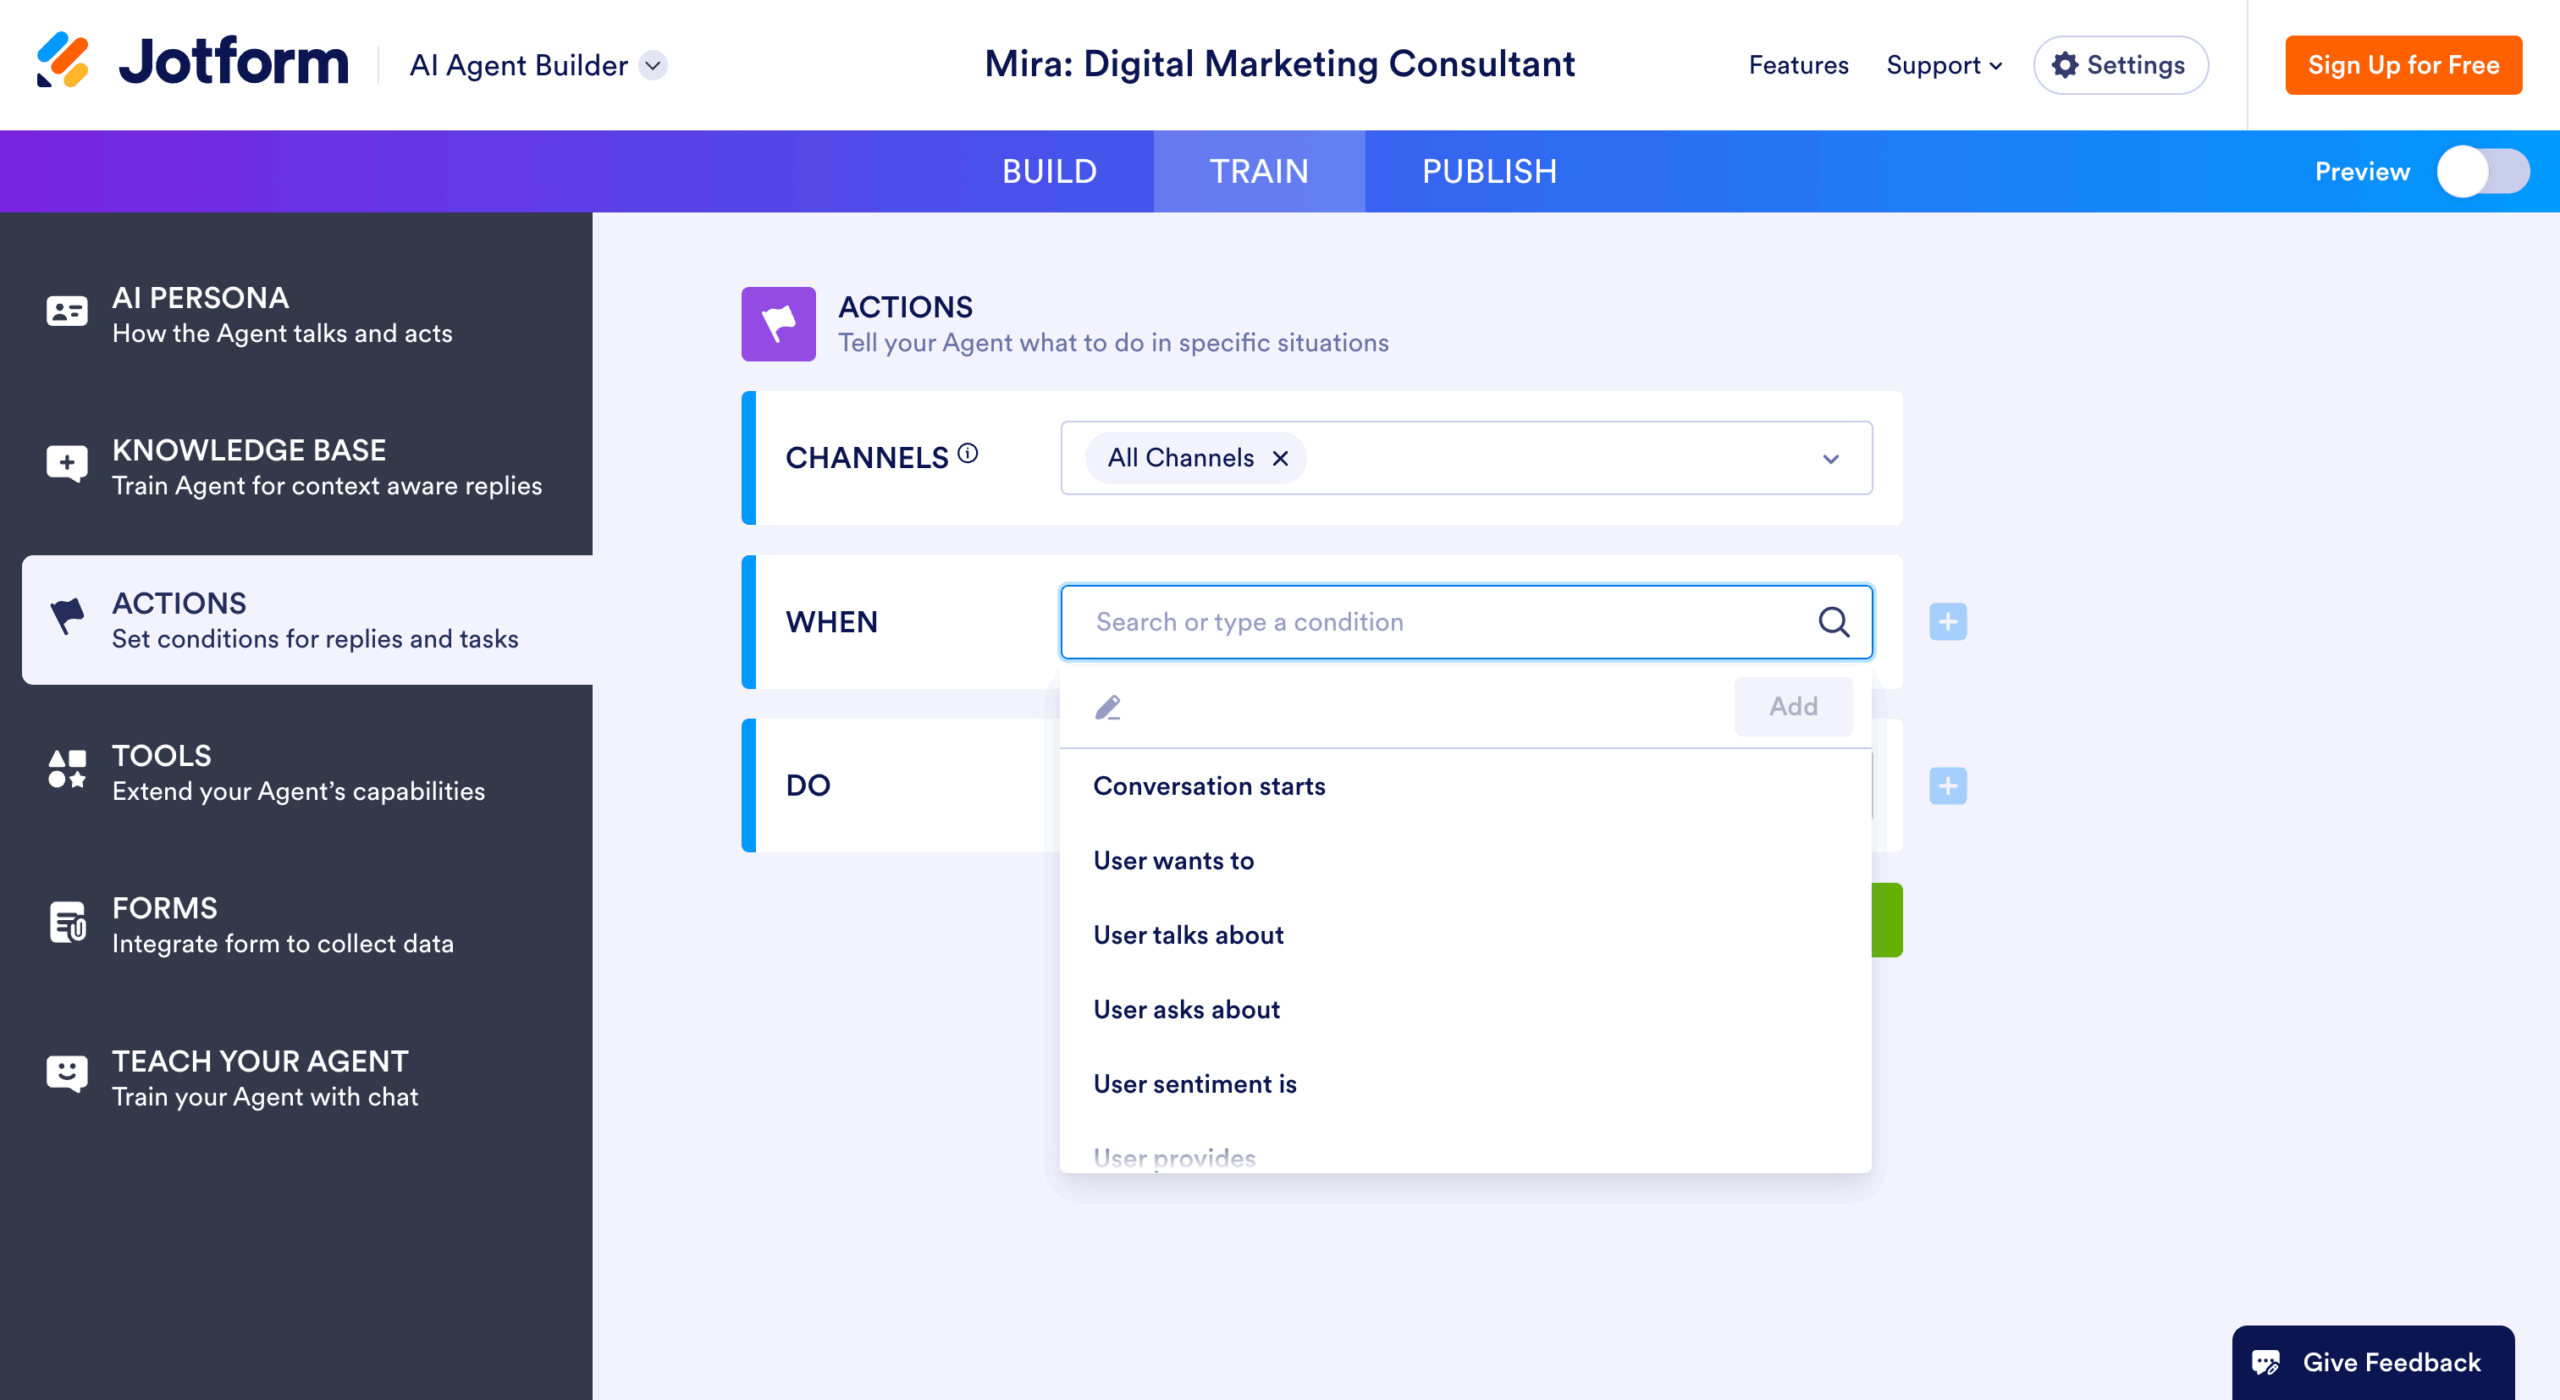
Task: Click the Forms document icon
Action: coord(67,922)
